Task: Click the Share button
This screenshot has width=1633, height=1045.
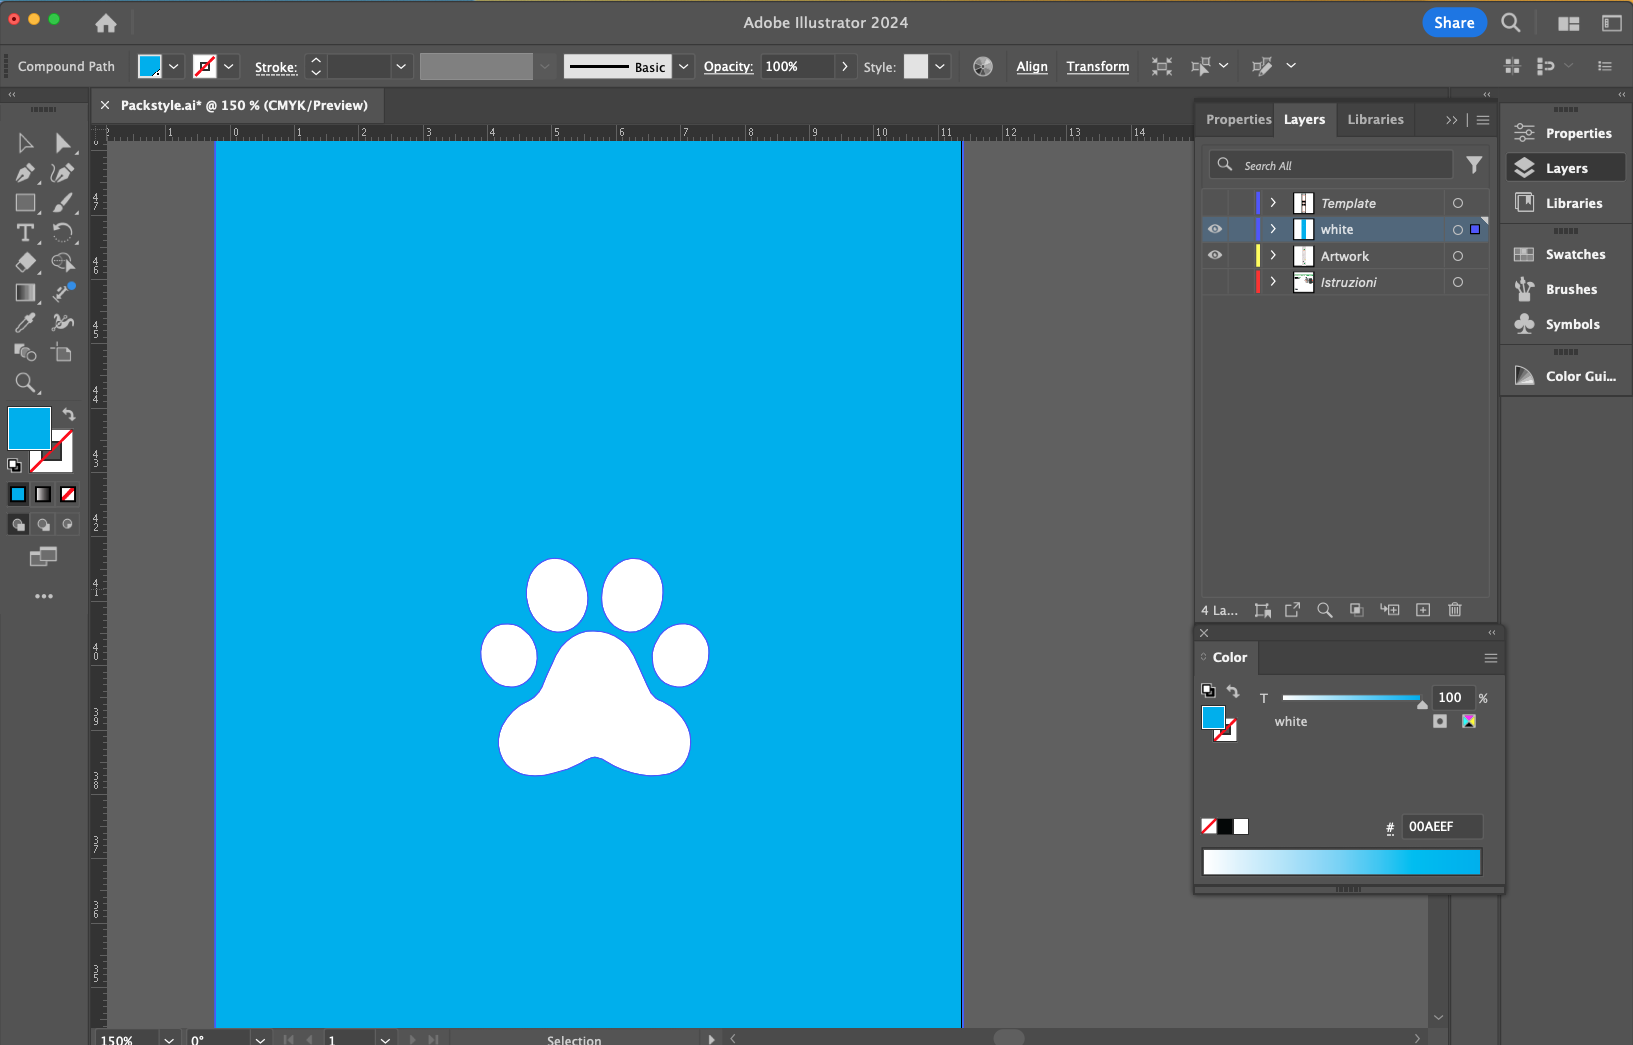Action: click(1453, 23)
